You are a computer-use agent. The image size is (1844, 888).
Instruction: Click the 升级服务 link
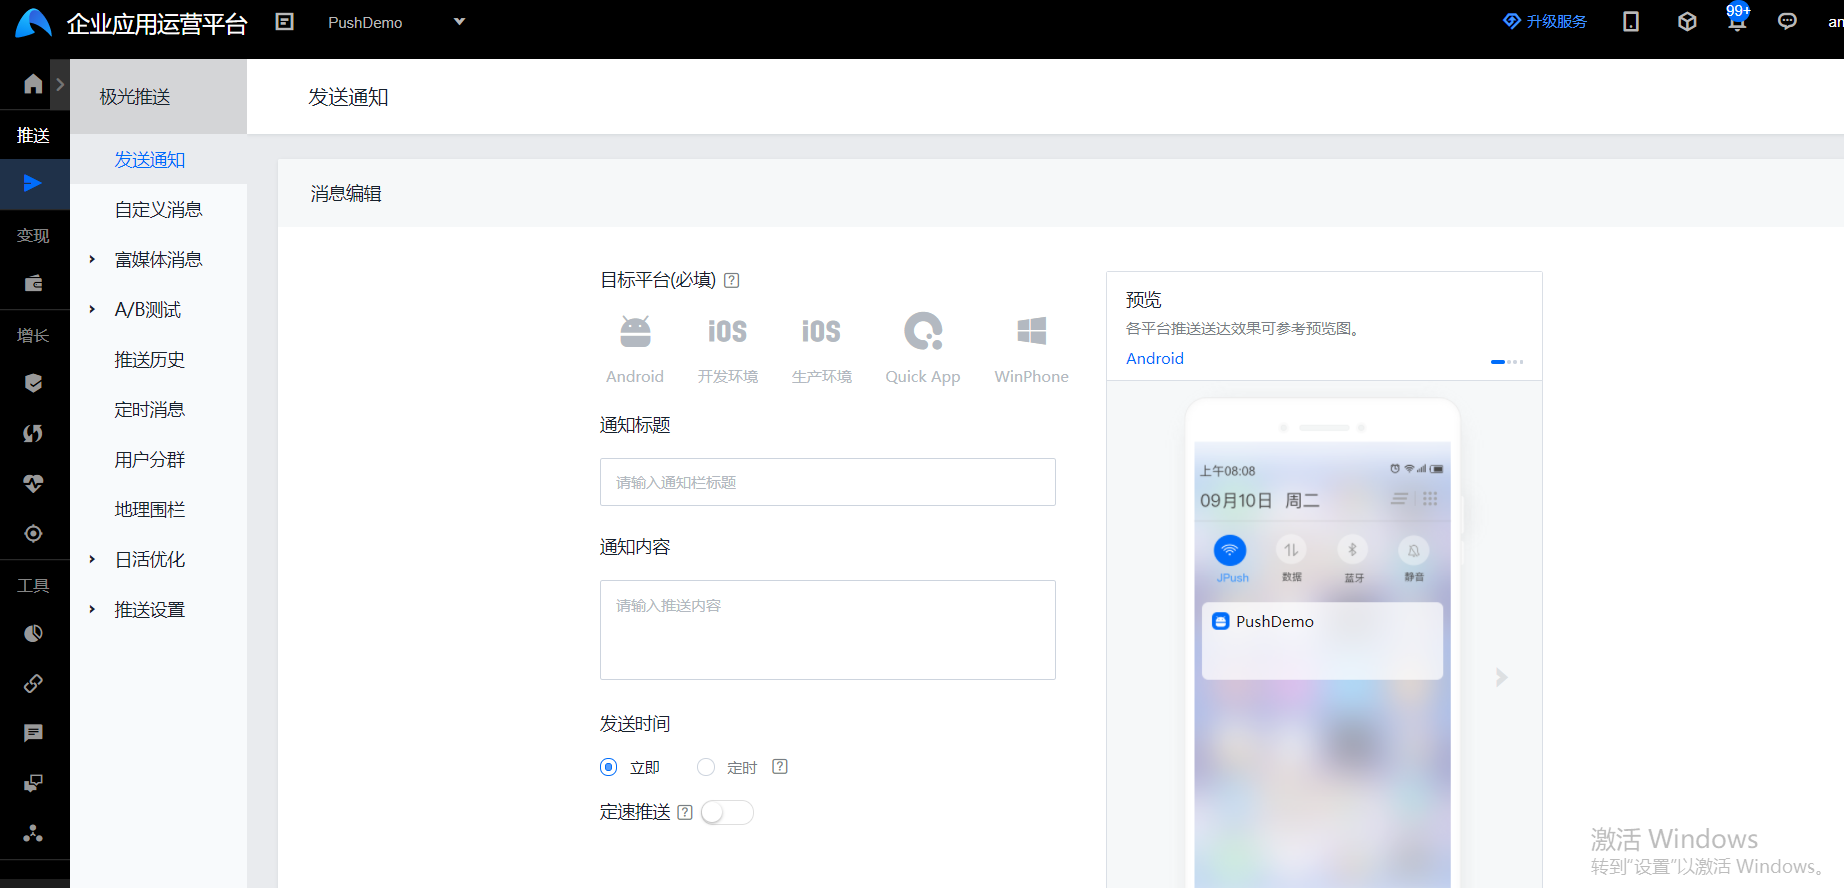[x=1546, y=22]
